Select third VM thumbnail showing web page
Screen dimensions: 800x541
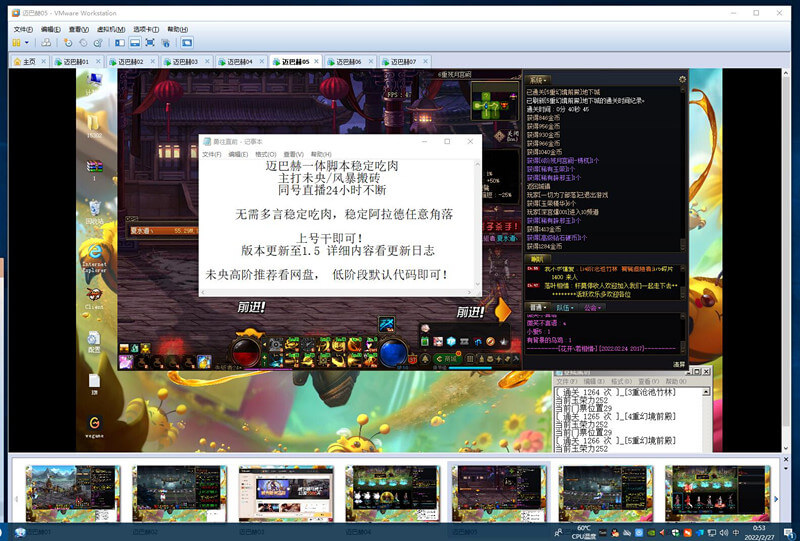(x=286, y=493)
